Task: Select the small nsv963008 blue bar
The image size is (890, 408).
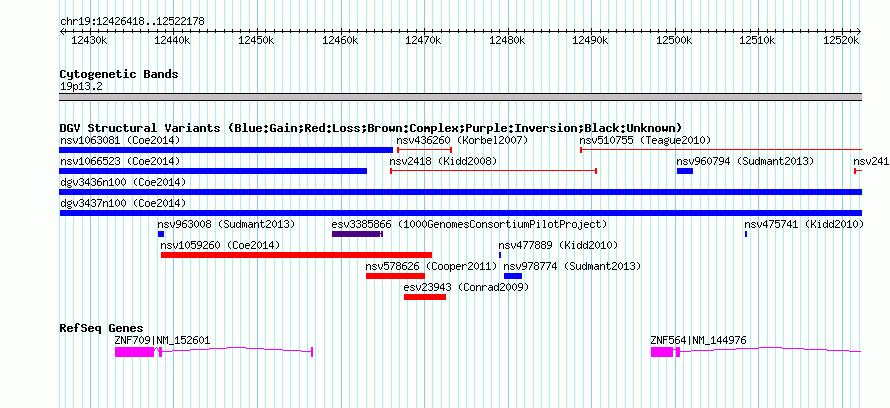Action: pos(161,234)
